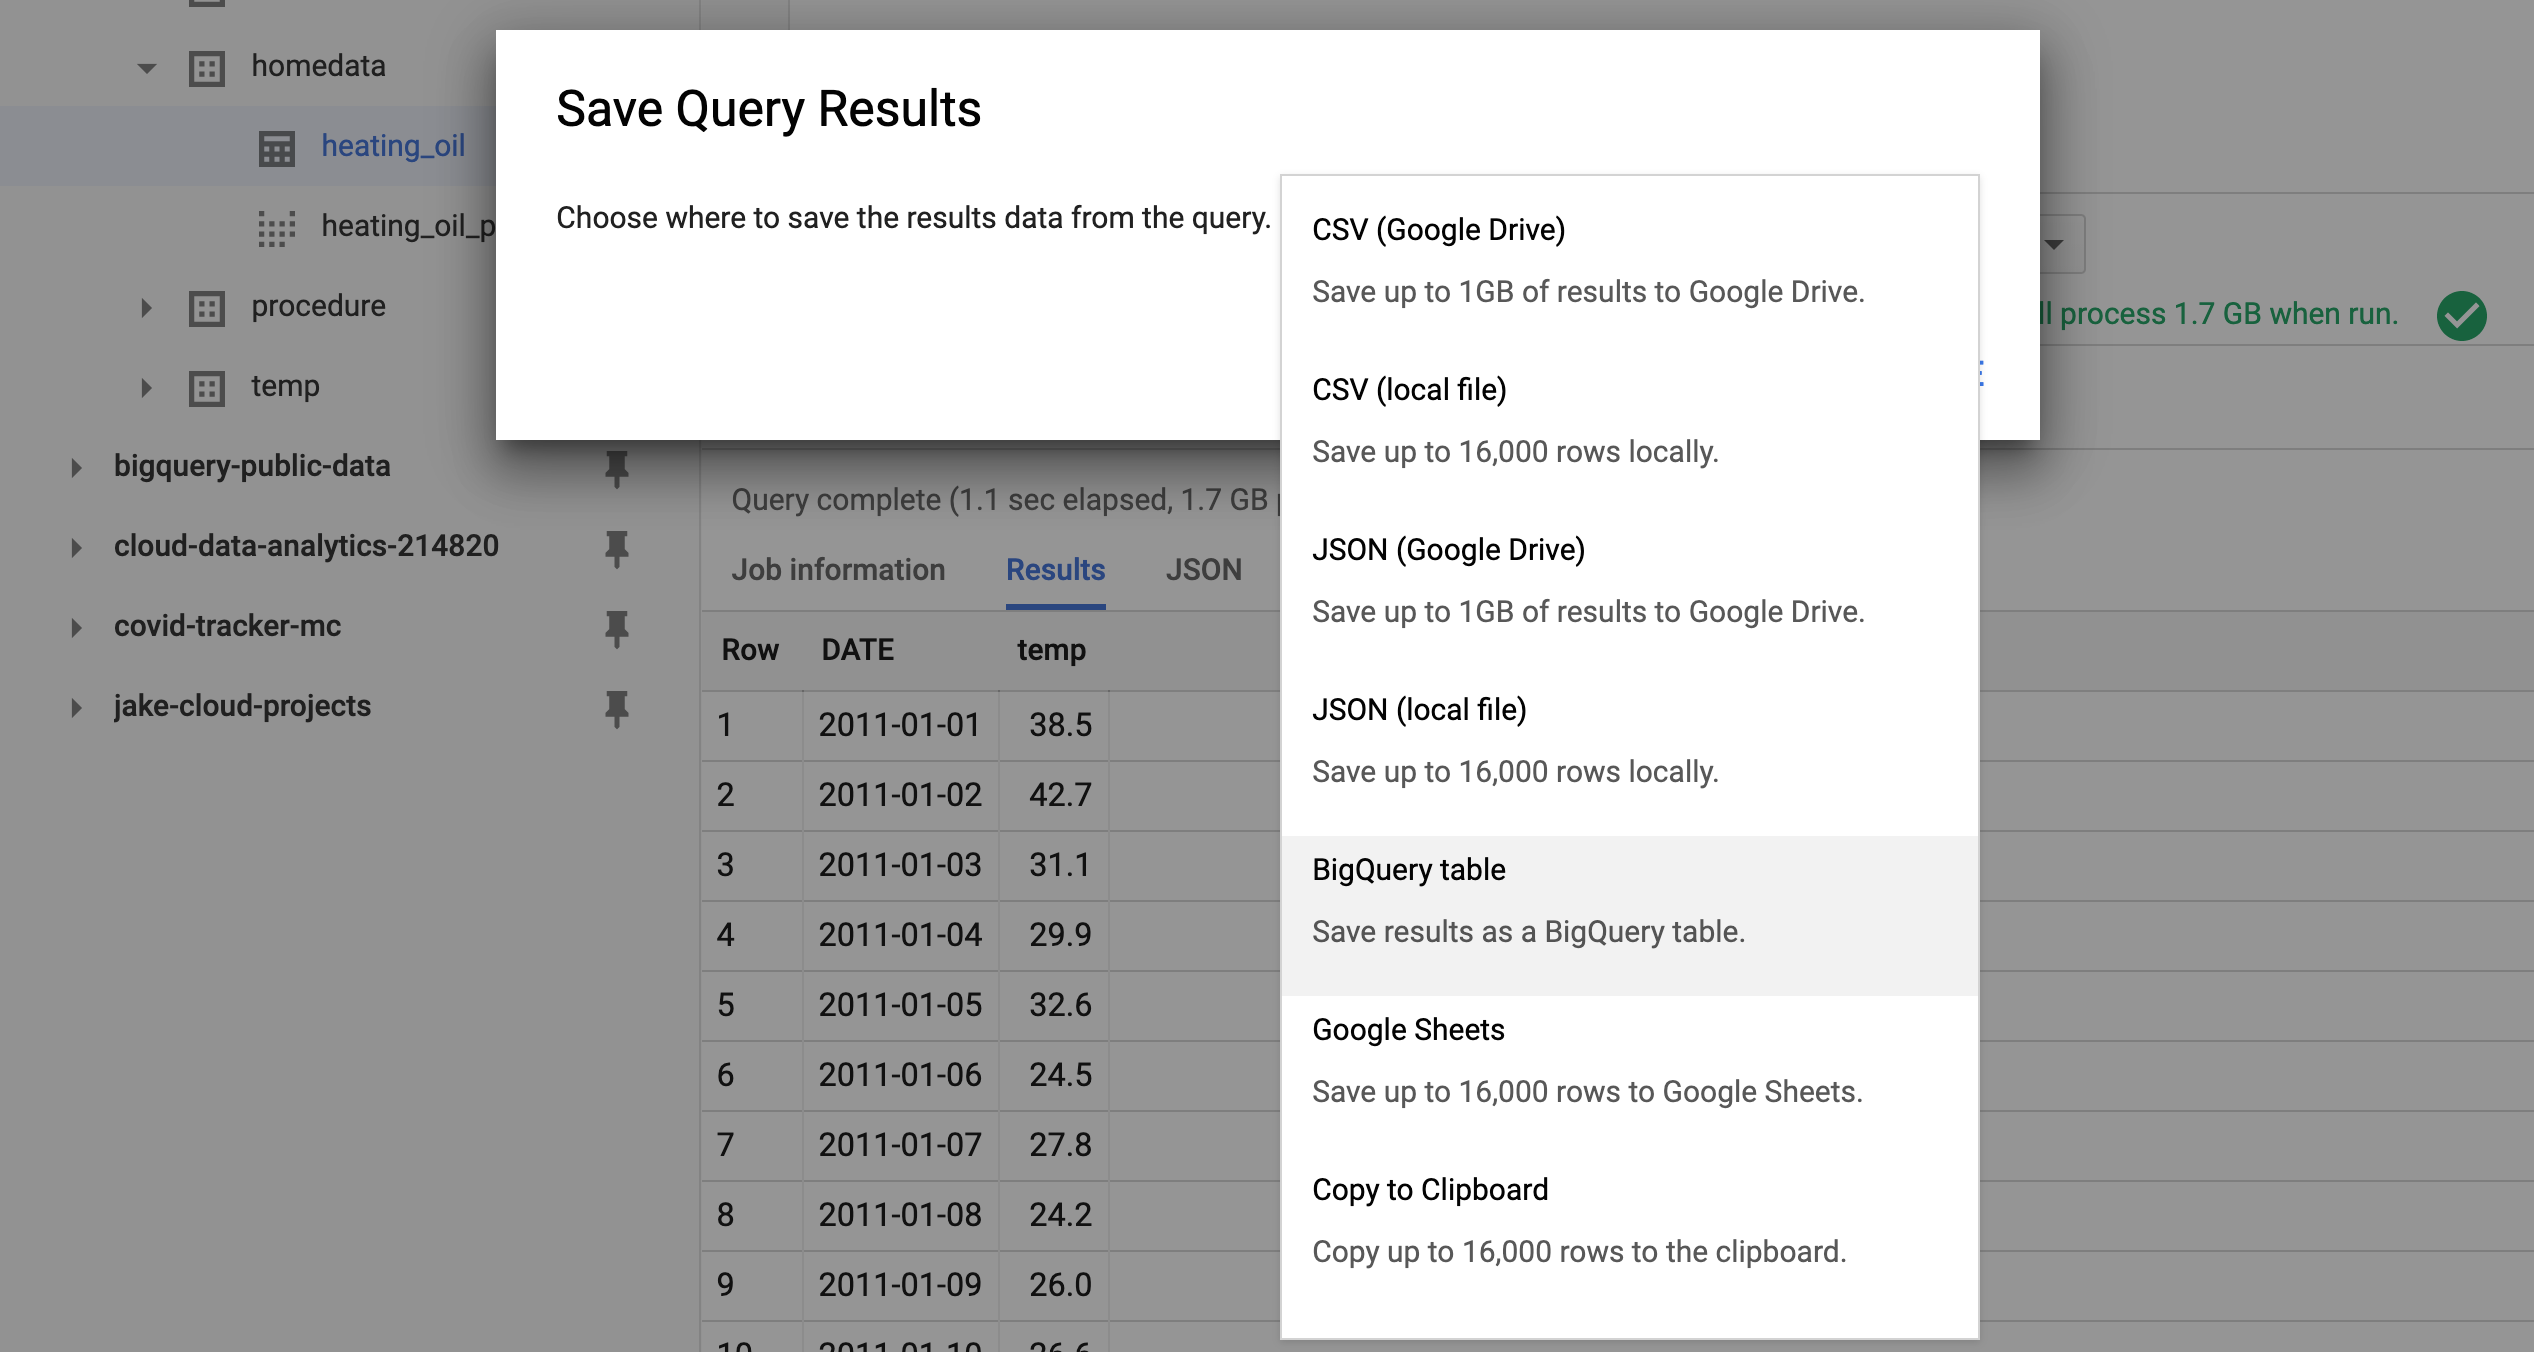Select the procedure dataset label
Screen dimensions: 2534x1352
click(318, 306)
